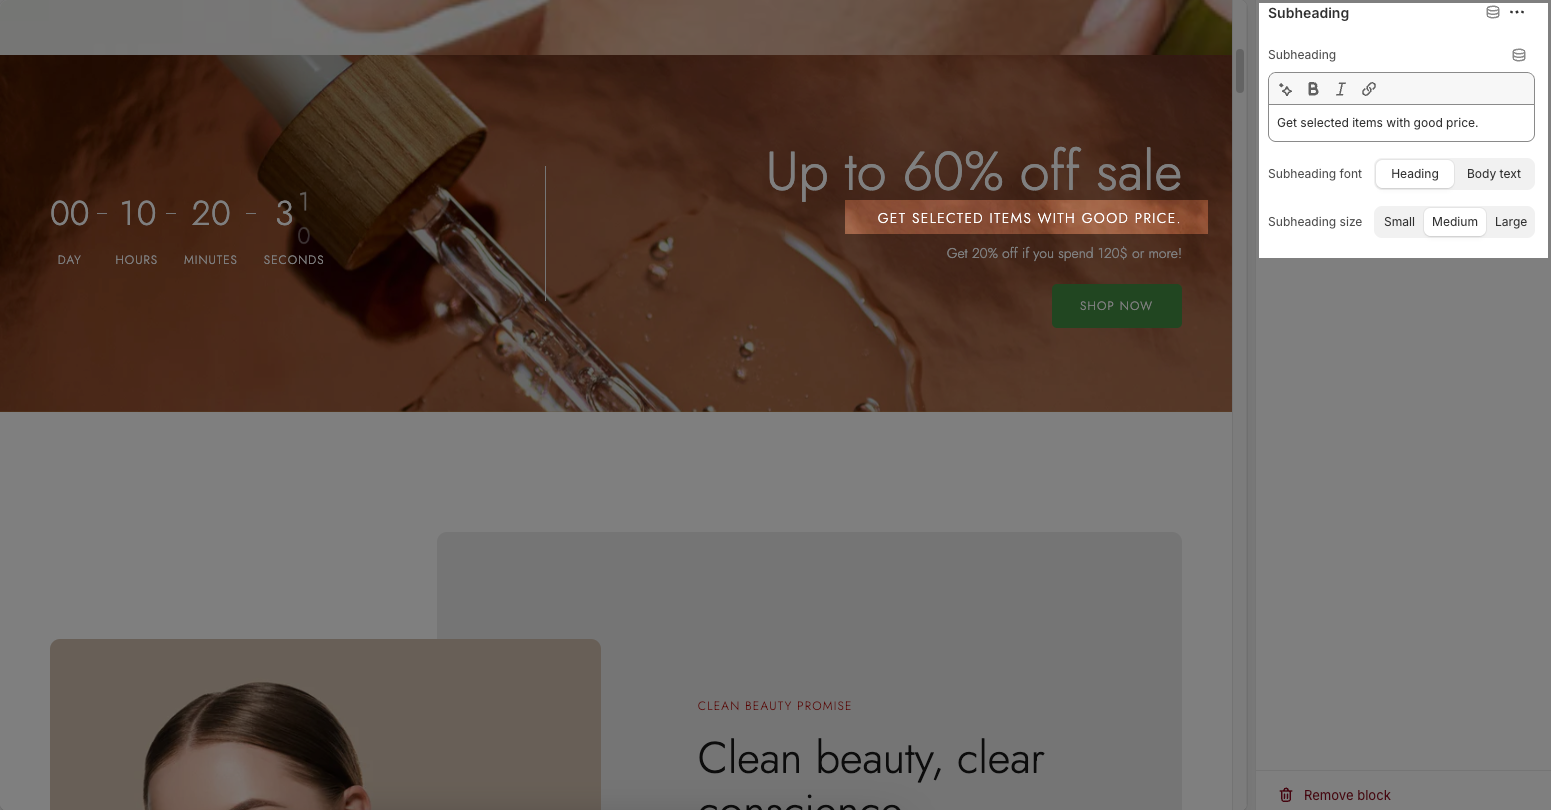Open the three-dot block options menu
This screenshot has height=810, width=1551.
pyautogui.click(x=1517, y=13)
